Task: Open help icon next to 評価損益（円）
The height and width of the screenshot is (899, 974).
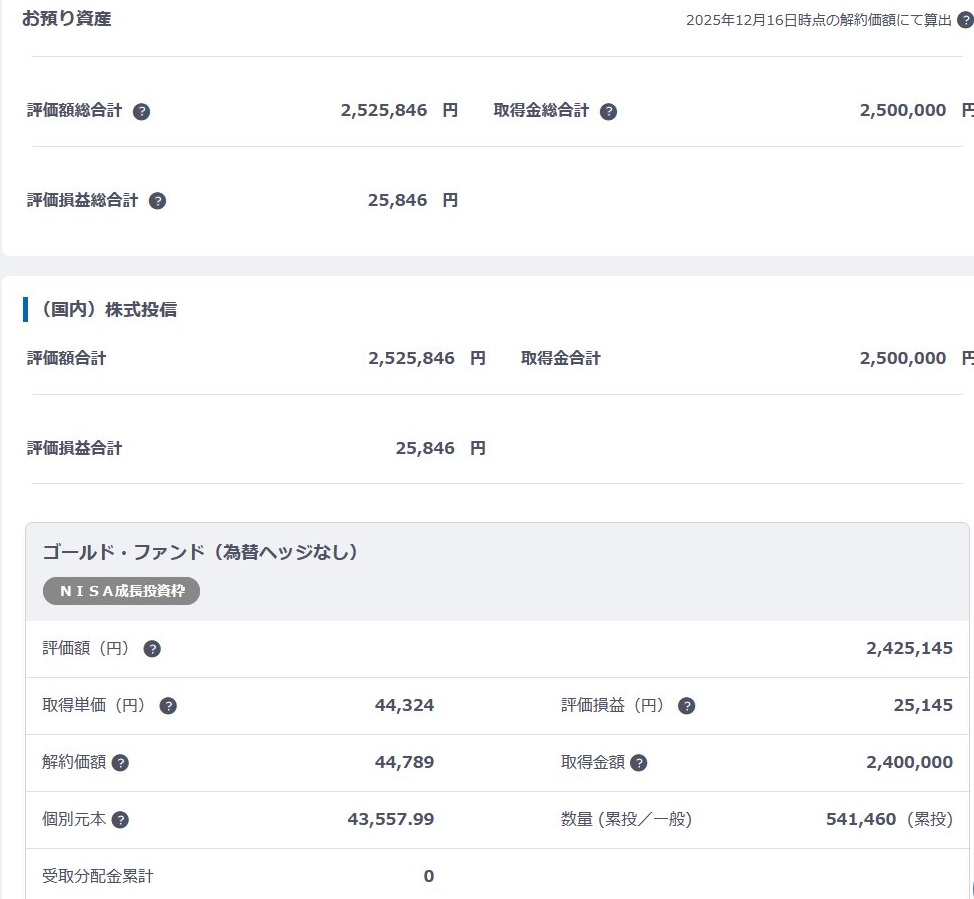Action: coord(686,706)
